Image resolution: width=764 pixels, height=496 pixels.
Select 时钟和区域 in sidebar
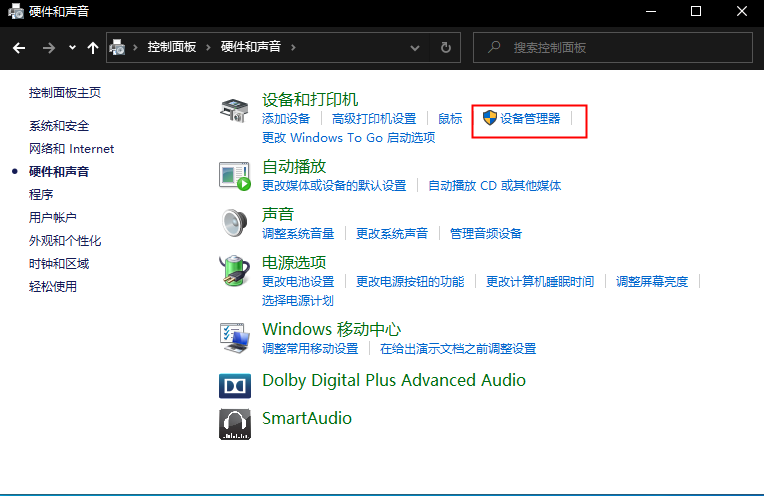59,264
